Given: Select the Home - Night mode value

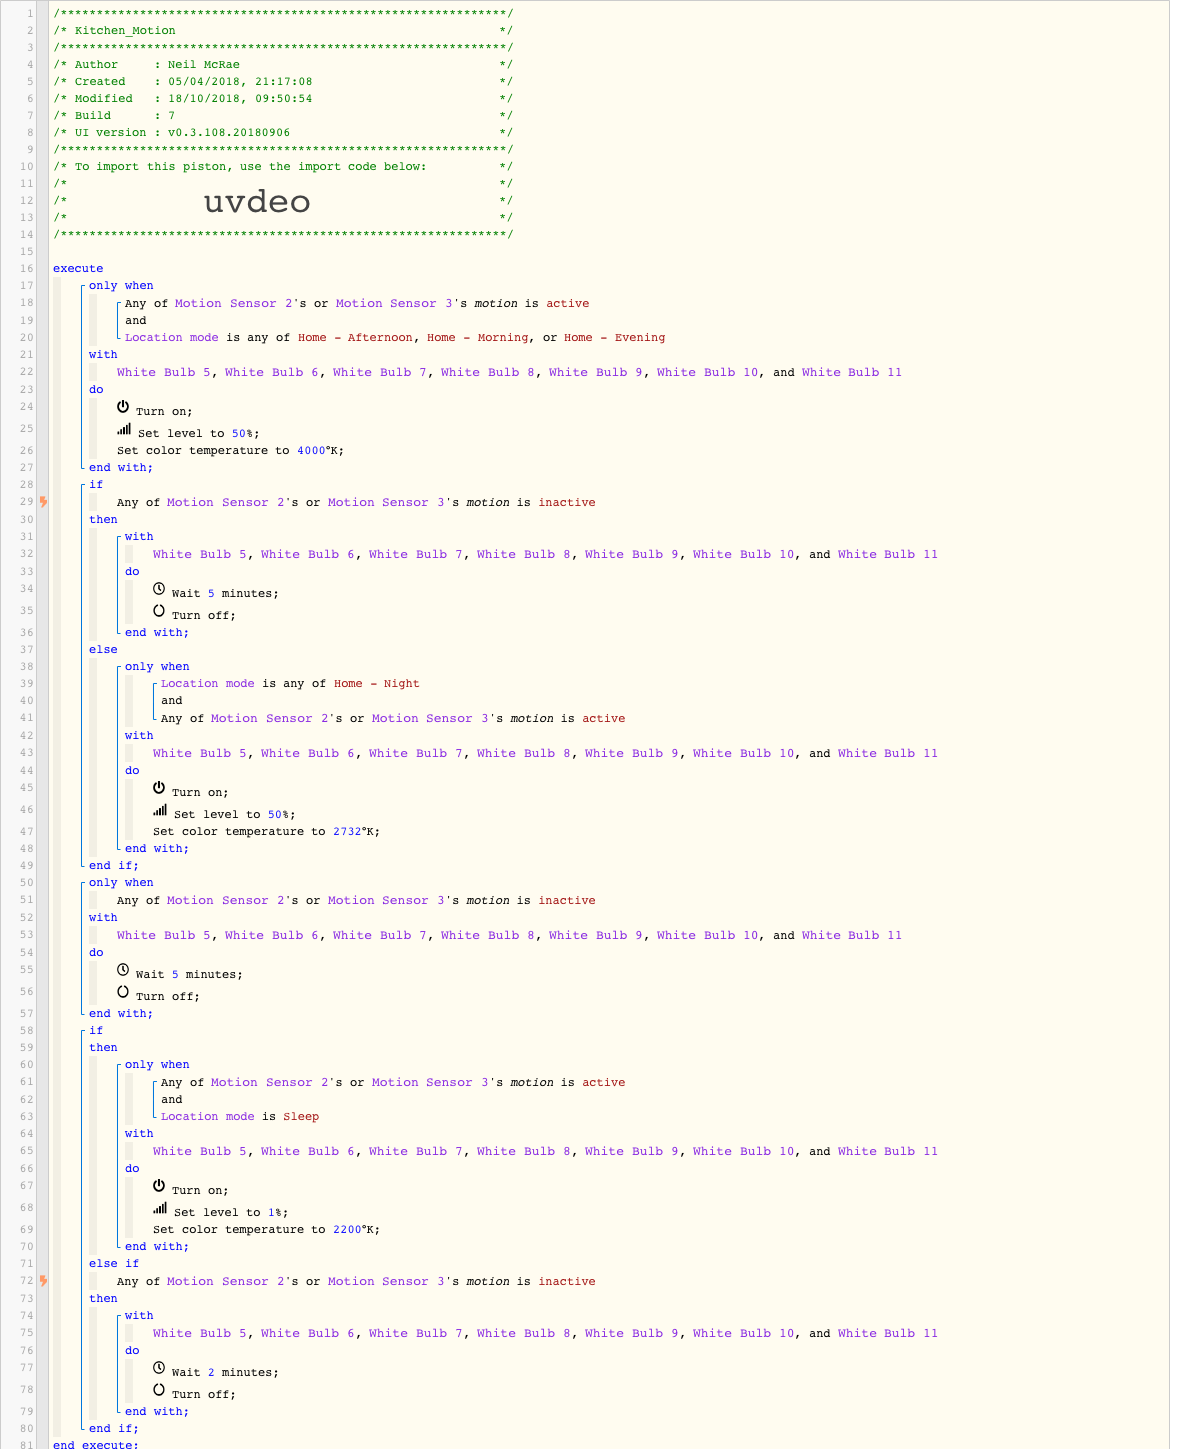Looking at the screenshot, I should coord(377,684).
